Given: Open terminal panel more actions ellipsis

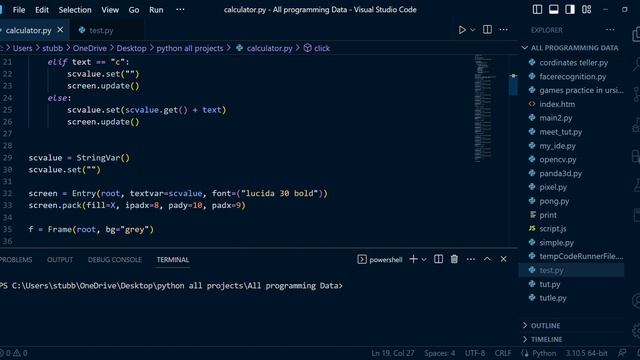Looking at the screenshot, I should pyautogui.click(x=471, y=259).
